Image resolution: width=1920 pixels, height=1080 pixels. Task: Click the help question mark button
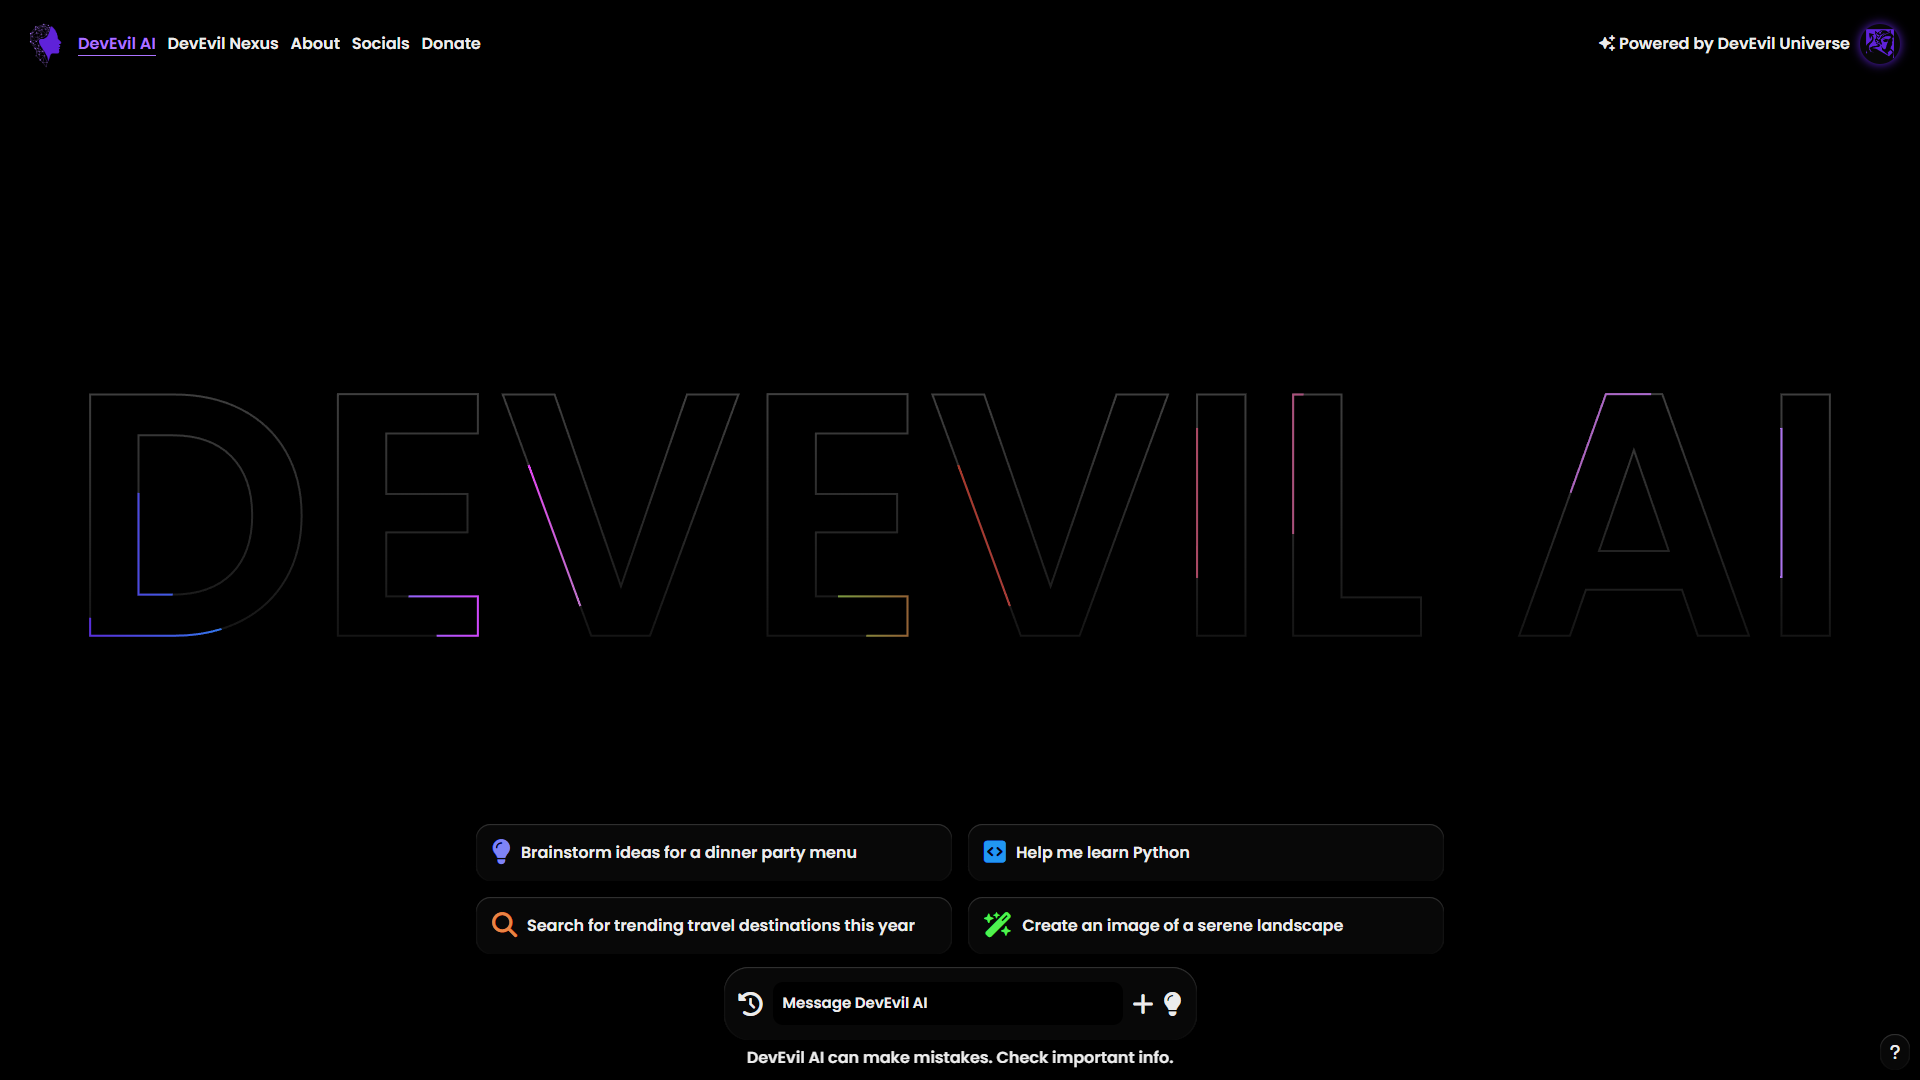tap(1895, 1052)
